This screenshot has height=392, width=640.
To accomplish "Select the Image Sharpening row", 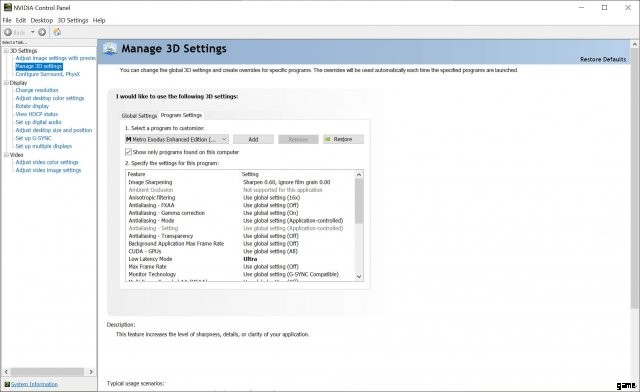I will (240, 182).
